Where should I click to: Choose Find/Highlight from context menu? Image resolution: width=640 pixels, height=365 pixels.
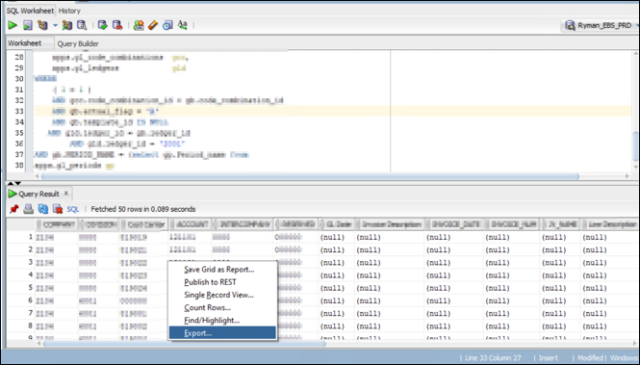(x=211, y=320)
